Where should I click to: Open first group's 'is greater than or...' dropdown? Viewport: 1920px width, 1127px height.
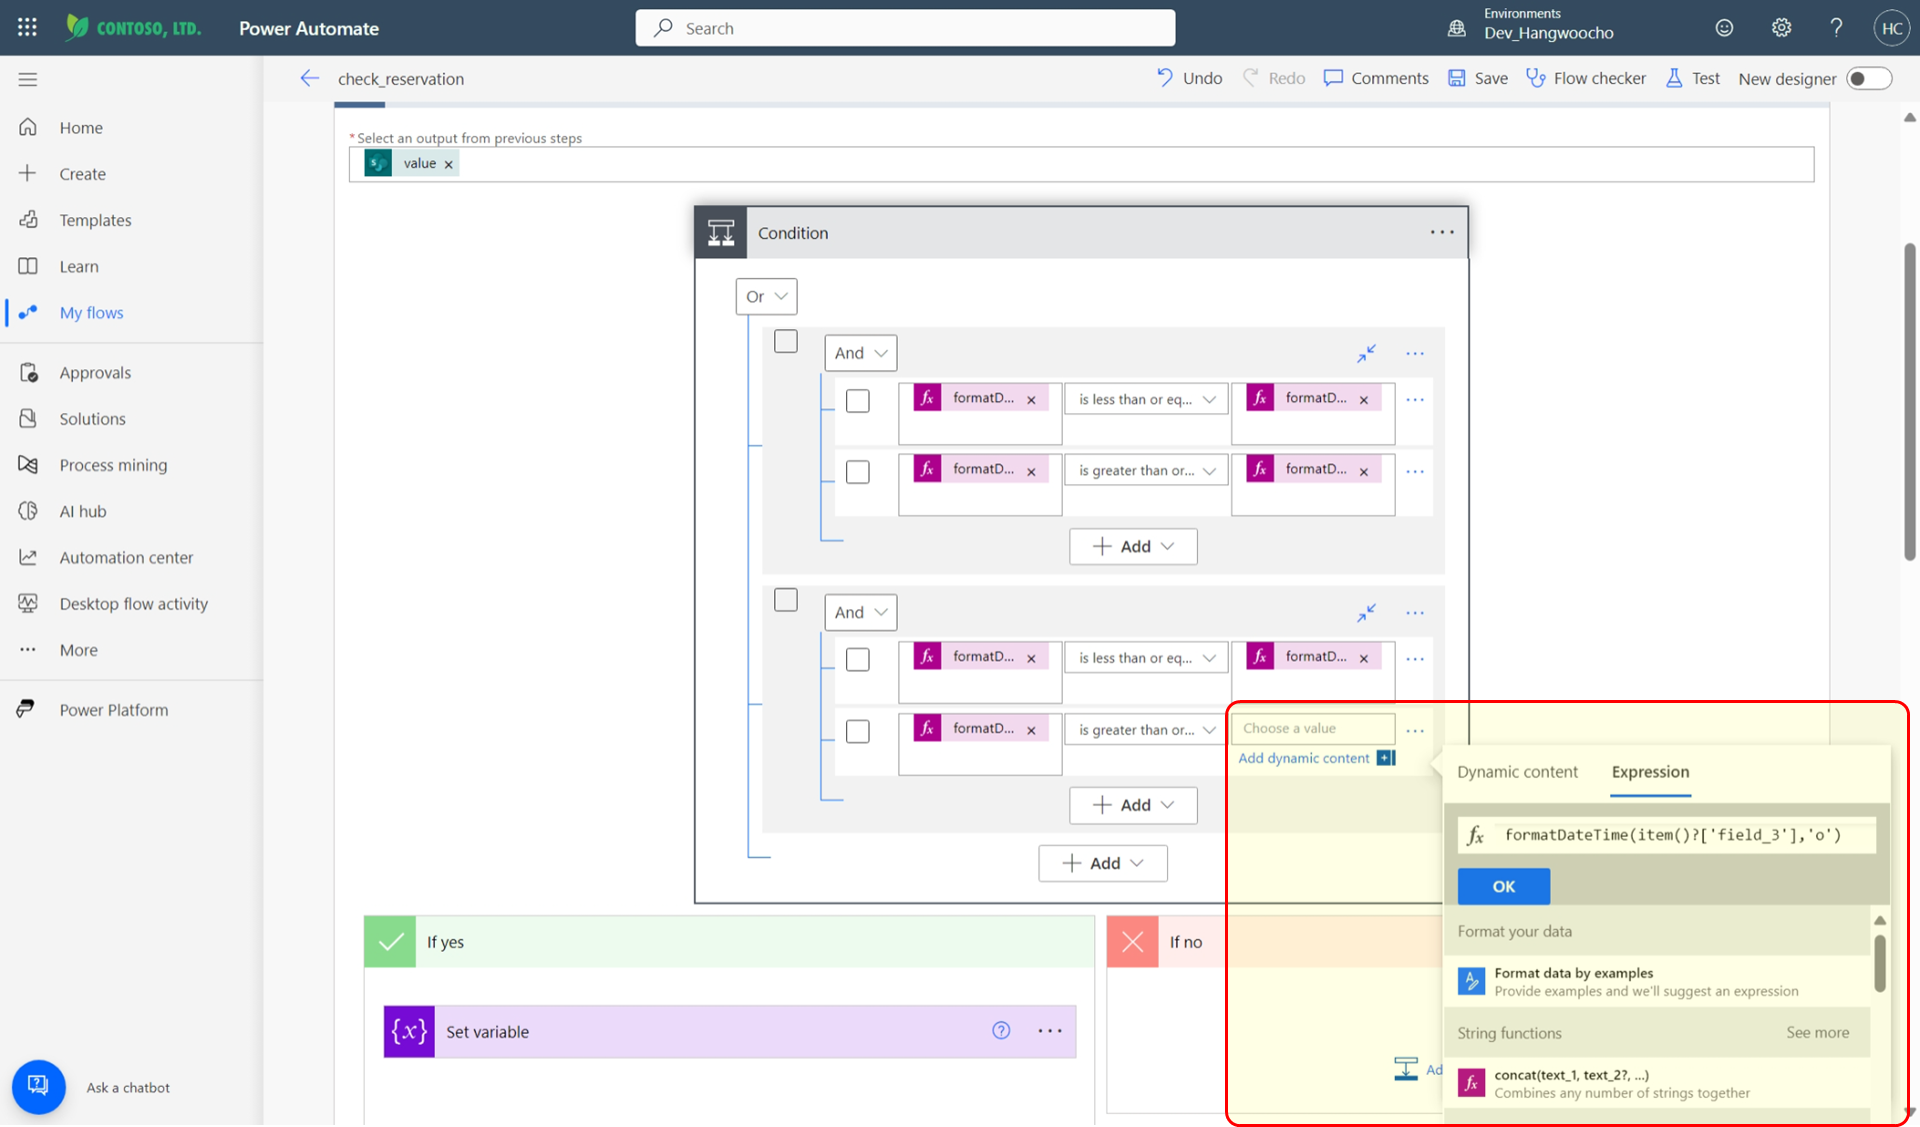click(1146, 470)
